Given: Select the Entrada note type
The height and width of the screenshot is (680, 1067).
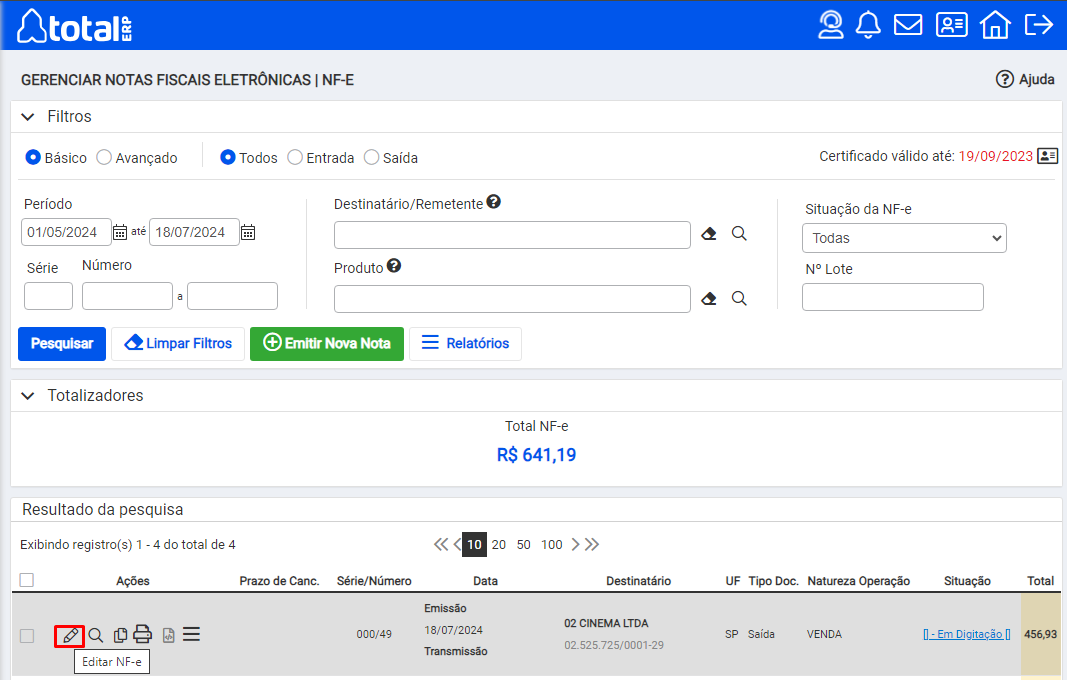Looking at the screenshot, I should pos(295,157).
